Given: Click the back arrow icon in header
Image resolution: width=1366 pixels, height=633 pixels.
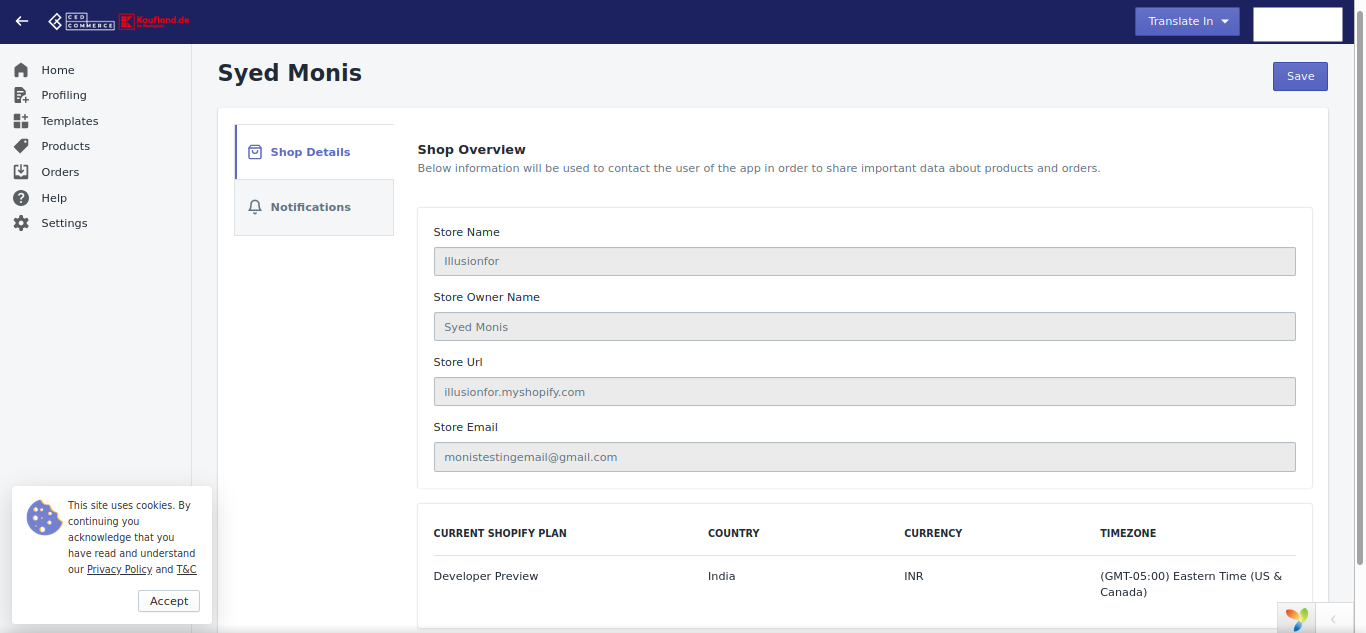Looking at the screenshot, I should click(22, 21).
